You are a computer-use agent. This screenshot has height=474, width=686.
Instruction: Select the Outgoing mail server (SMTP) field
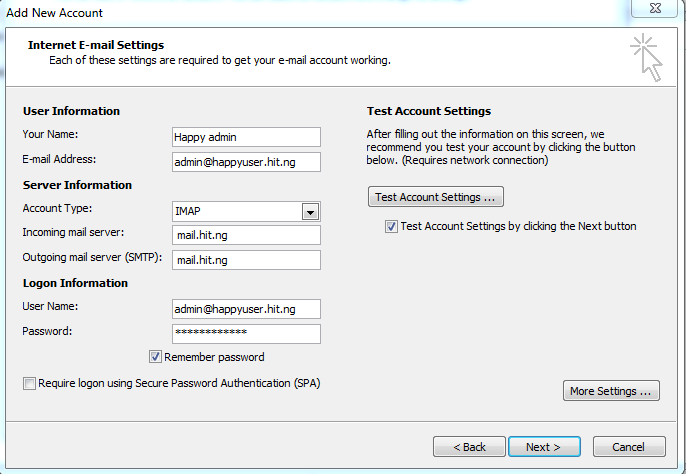[246, 260]
